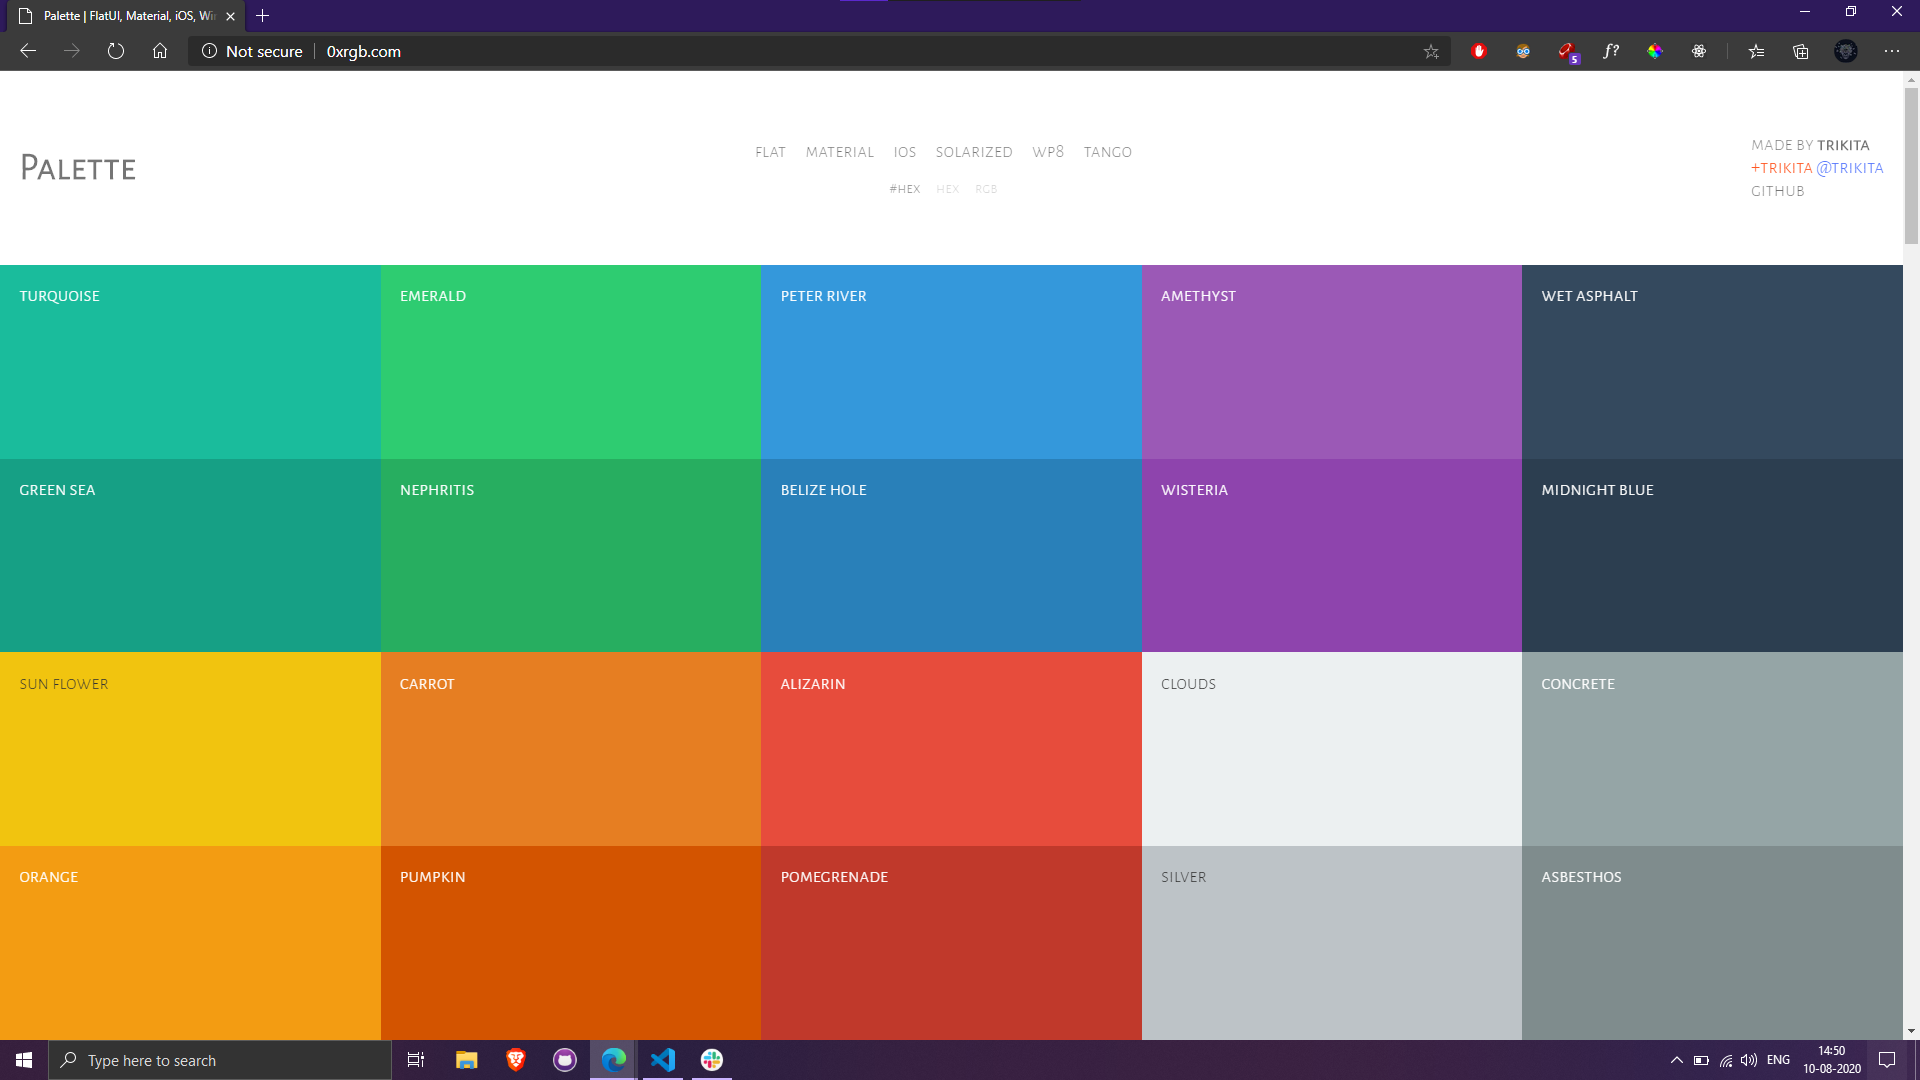Open EMERALD color details
The image size is (1920, 1080).
click(571, 361)
